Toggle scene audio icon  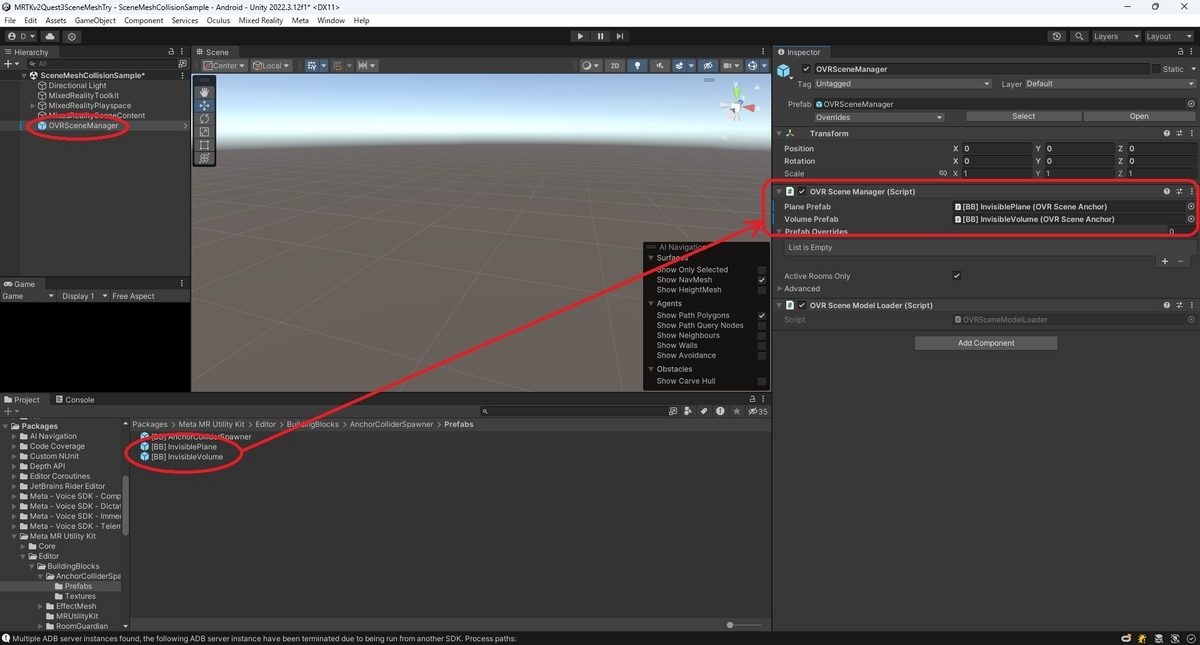click(660, 66)
